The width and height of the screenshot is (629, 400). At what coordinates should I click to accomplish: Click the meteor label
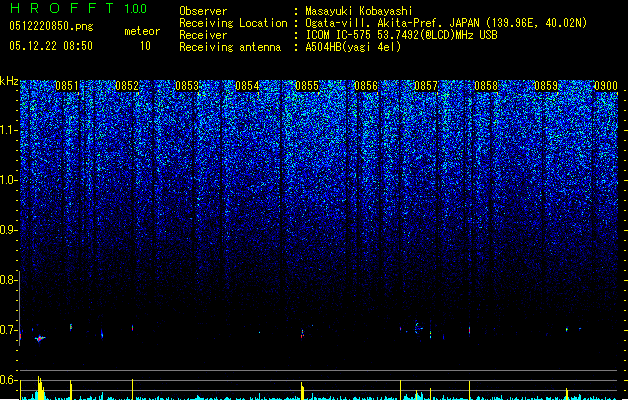pos(142,31)
